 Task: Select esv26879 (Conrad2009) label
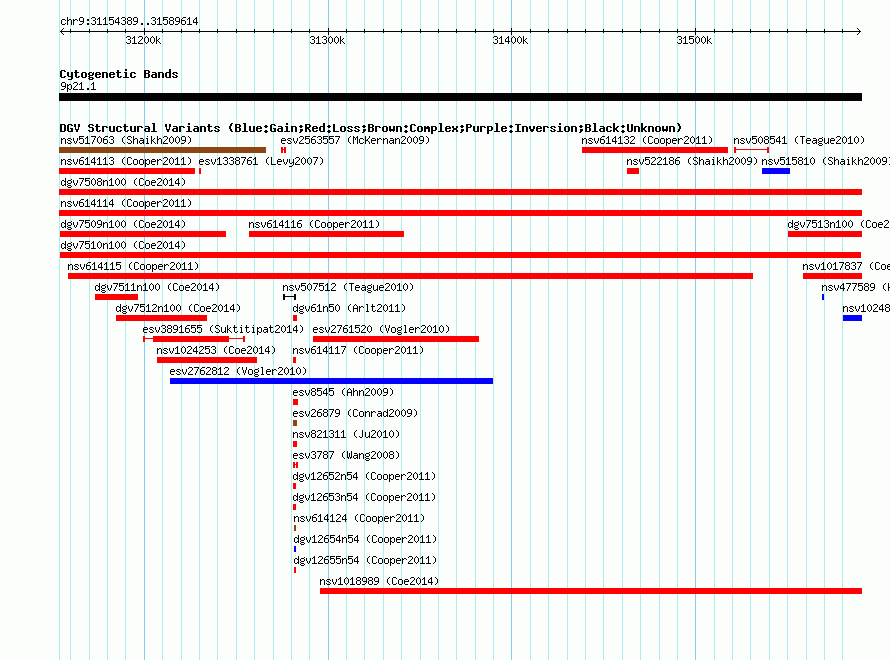click(355, 413)
